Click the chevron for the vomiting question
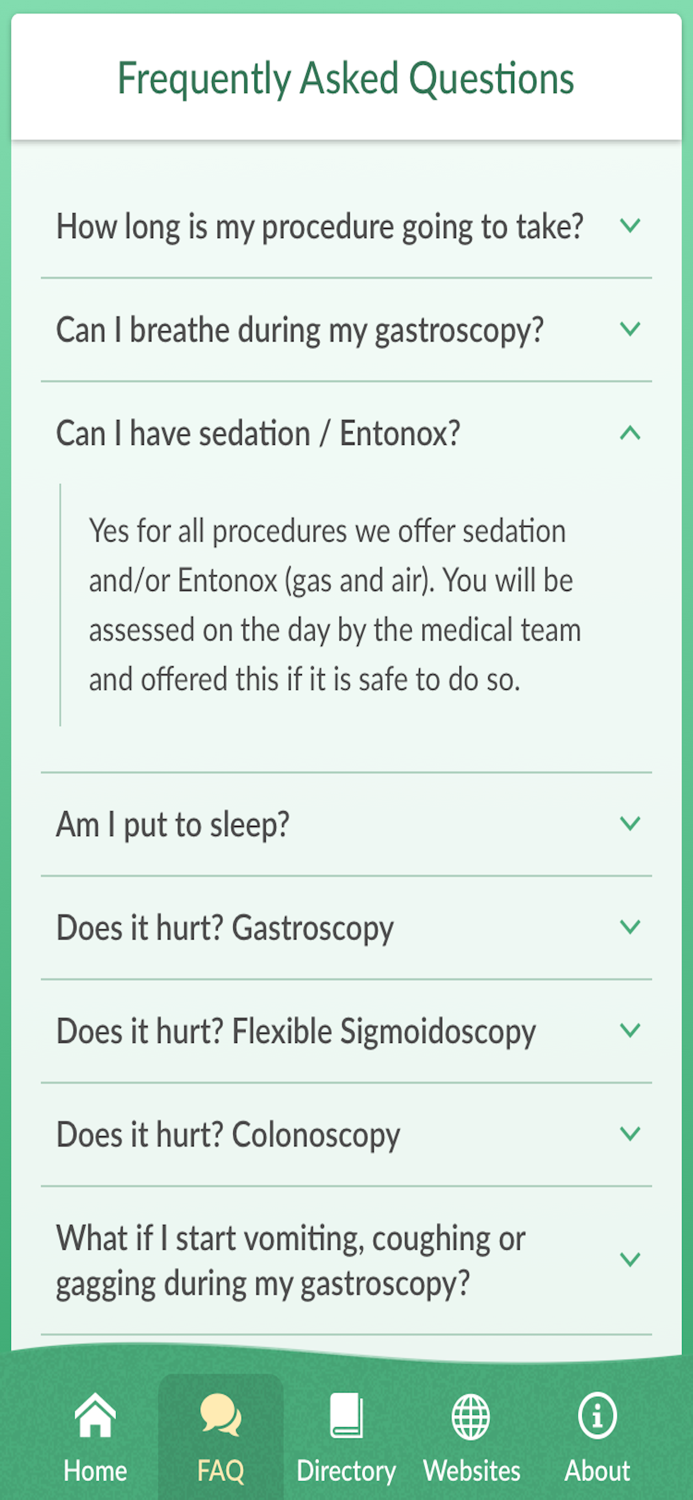Viewport: 693px width, 1500px height. tap(630, 1260)
